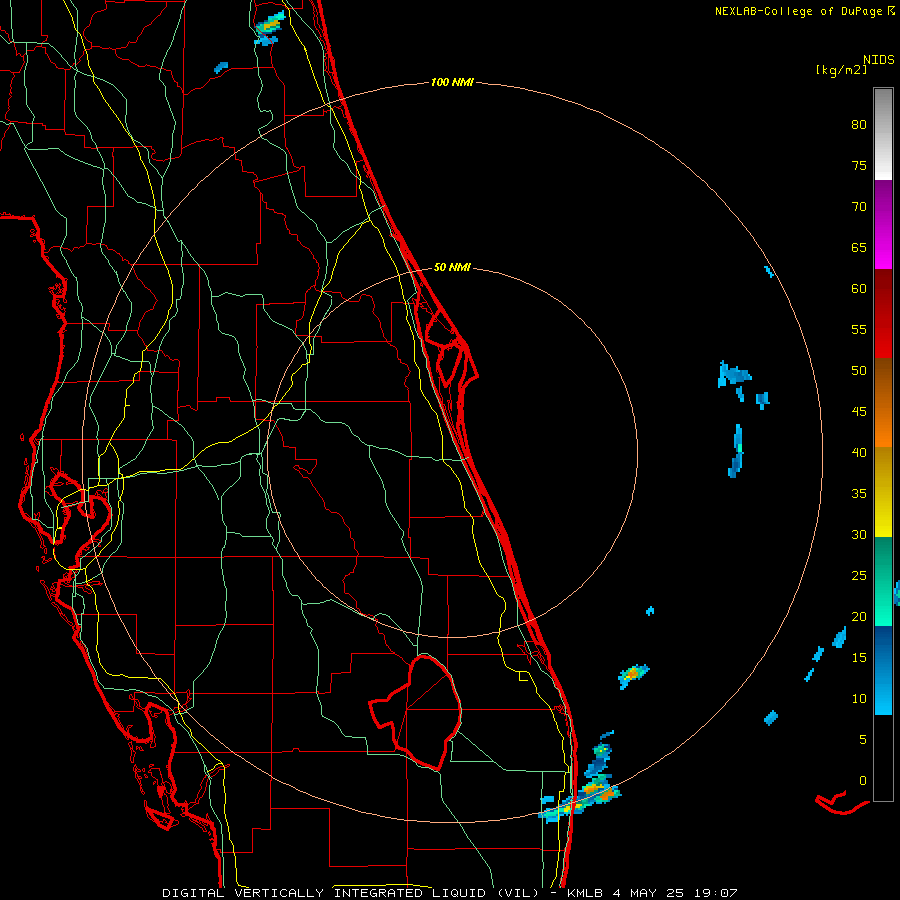Screen dimensions: 900x900
Task: Click the 100 NMI range ring label
Action: 452,83
